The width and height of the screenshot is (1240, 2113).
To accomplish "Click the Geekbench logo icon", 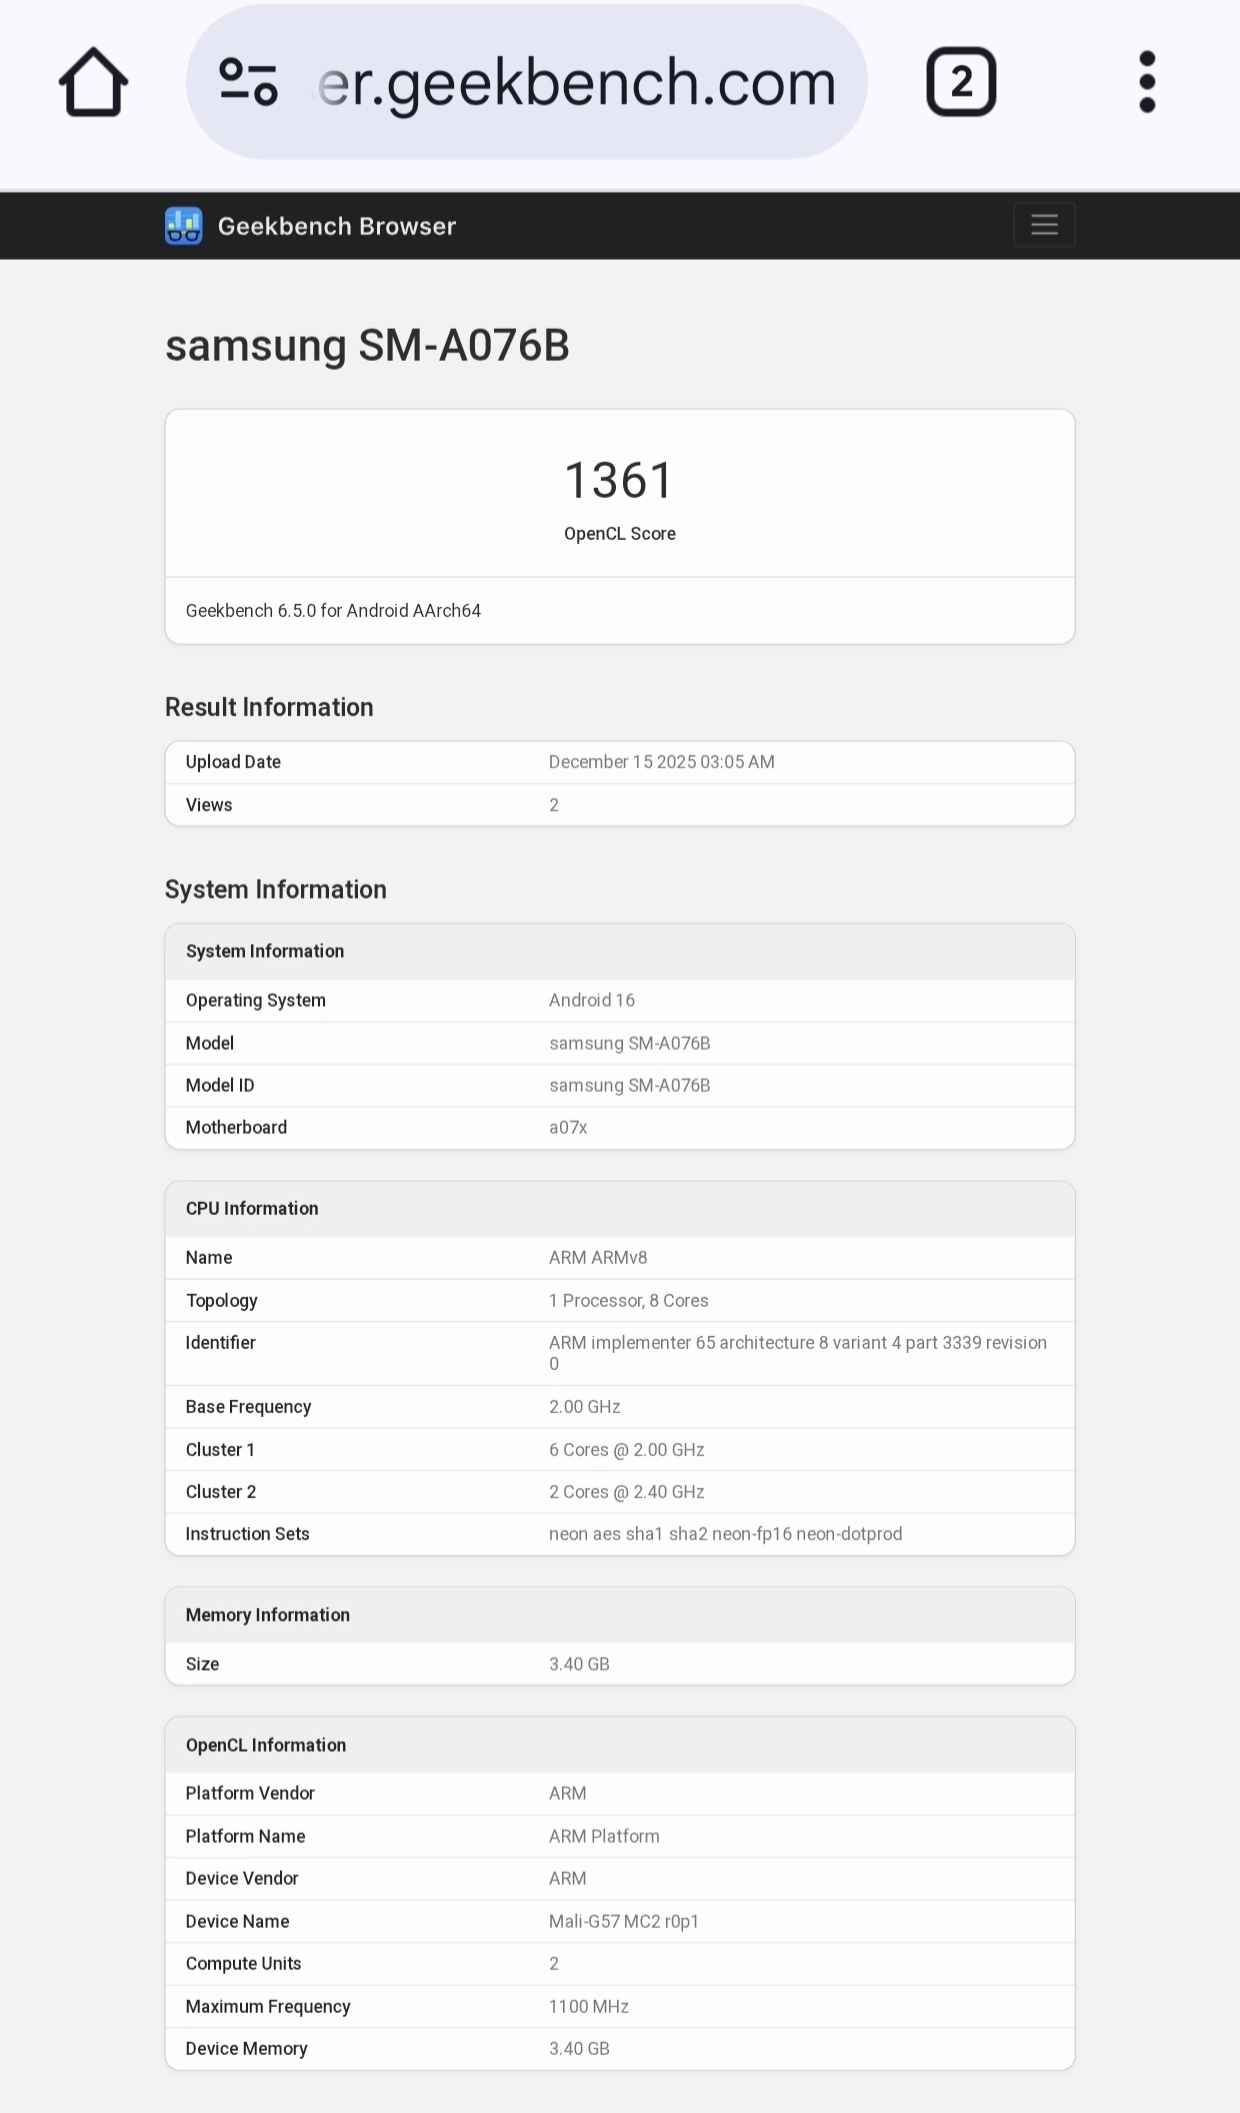I will (184, 226).
